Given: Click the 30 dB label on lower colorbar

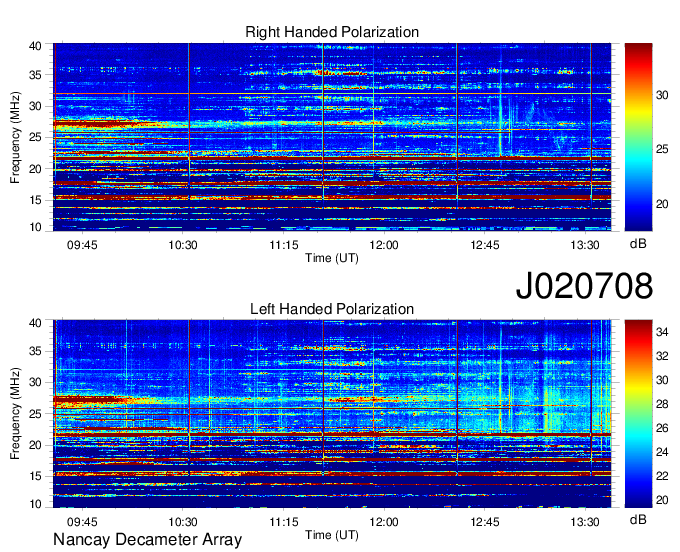Looking at the screenshot, I should click(662, 380).
